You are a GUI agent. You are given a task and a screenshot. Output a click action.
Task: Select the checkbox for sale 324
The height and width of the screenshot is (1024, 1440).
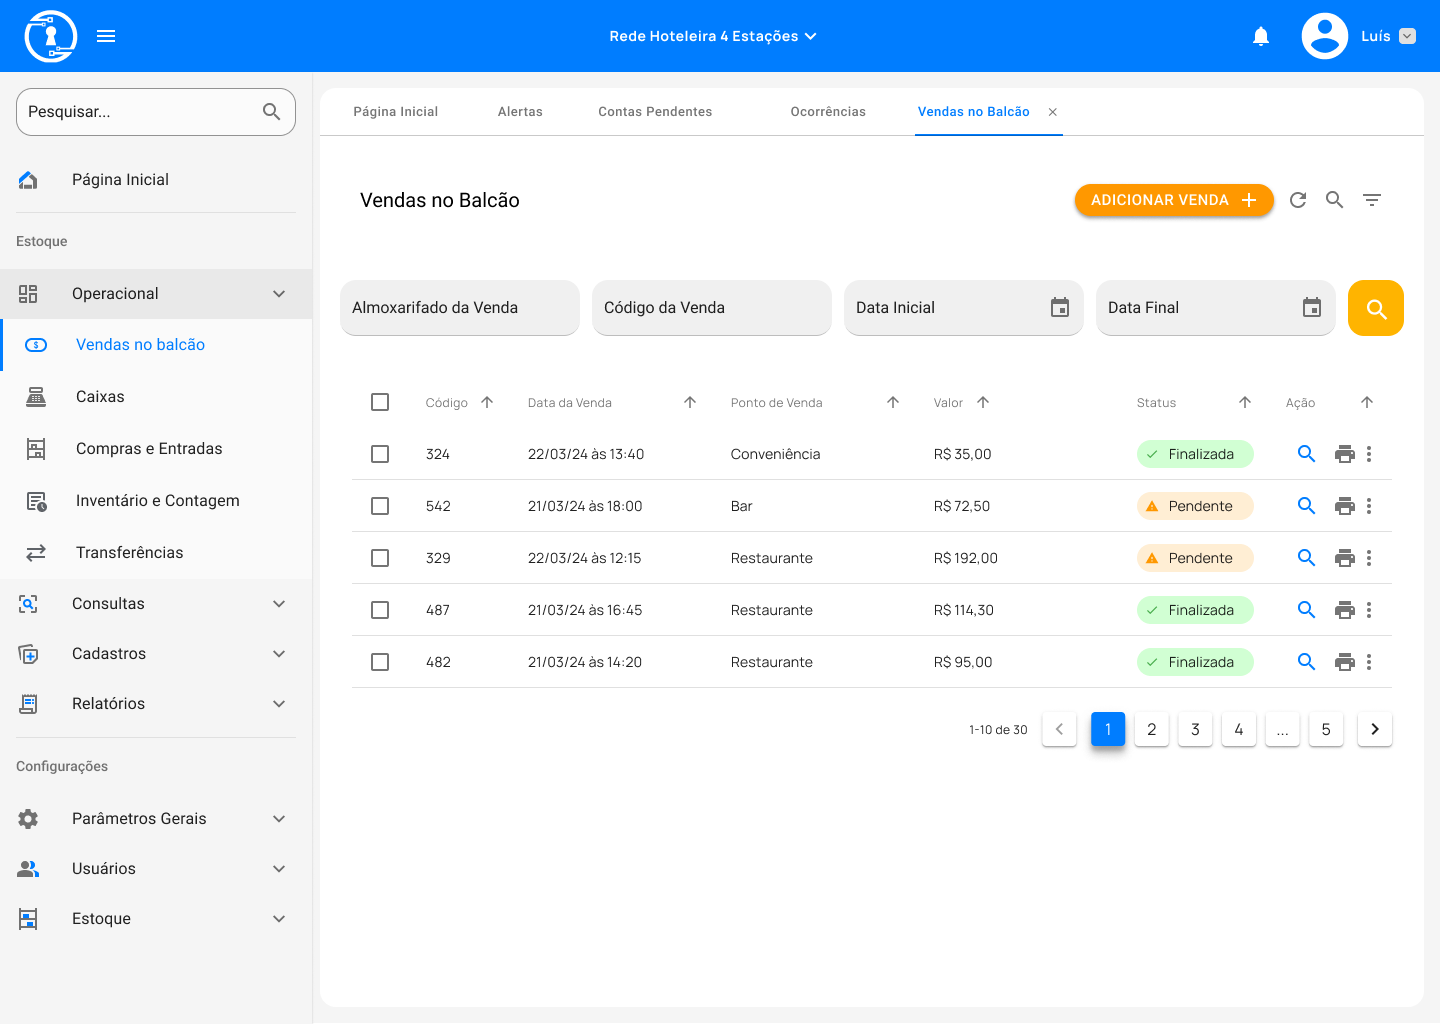click(380, 454)
